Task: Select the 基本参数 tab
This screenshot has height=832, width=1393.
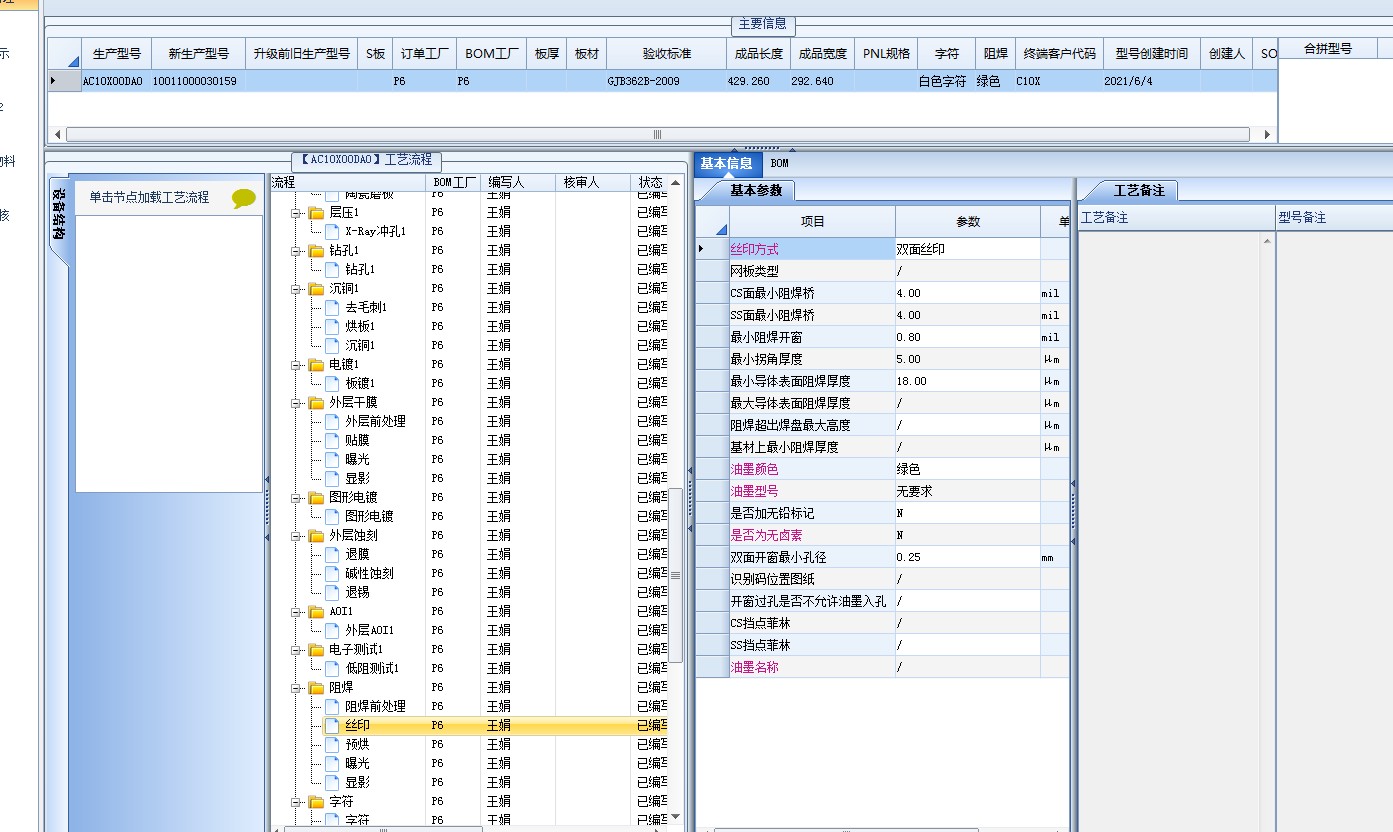Action: point(756,190)
